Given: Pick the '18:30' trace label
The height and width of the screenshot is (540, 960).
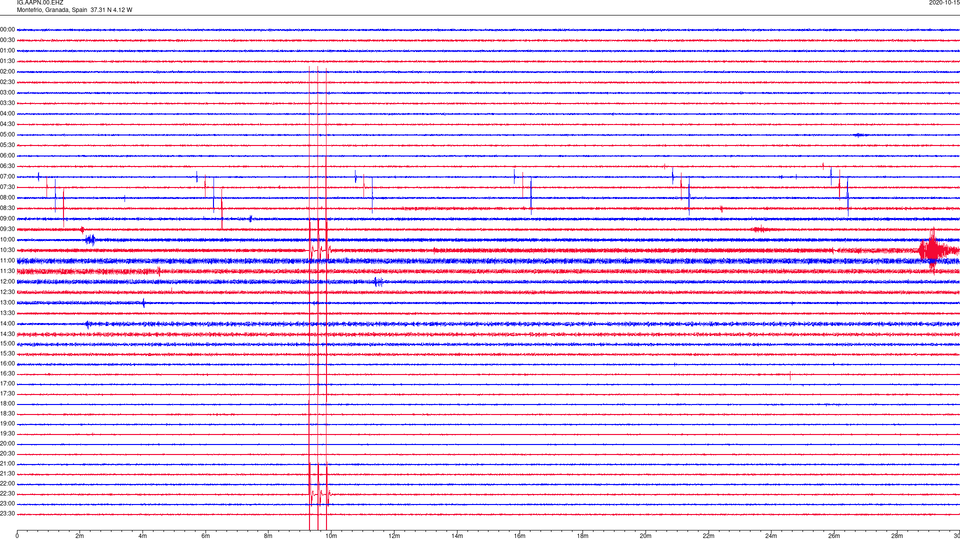Looking at the screenshot, I should click(x=7, y=414).
